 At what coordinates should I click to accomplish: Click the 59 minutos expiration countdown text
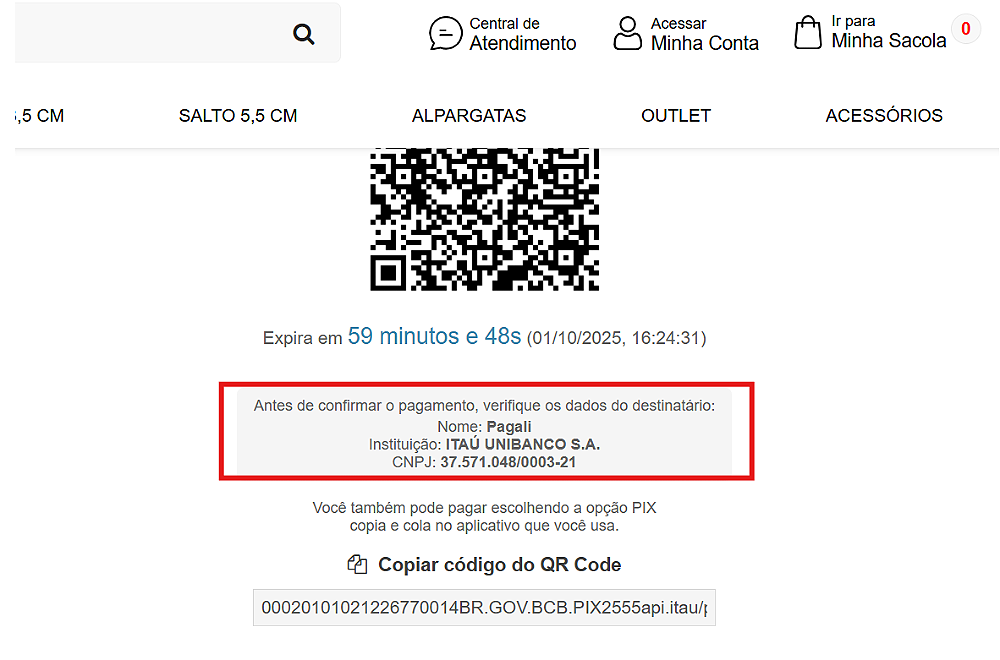434,336
